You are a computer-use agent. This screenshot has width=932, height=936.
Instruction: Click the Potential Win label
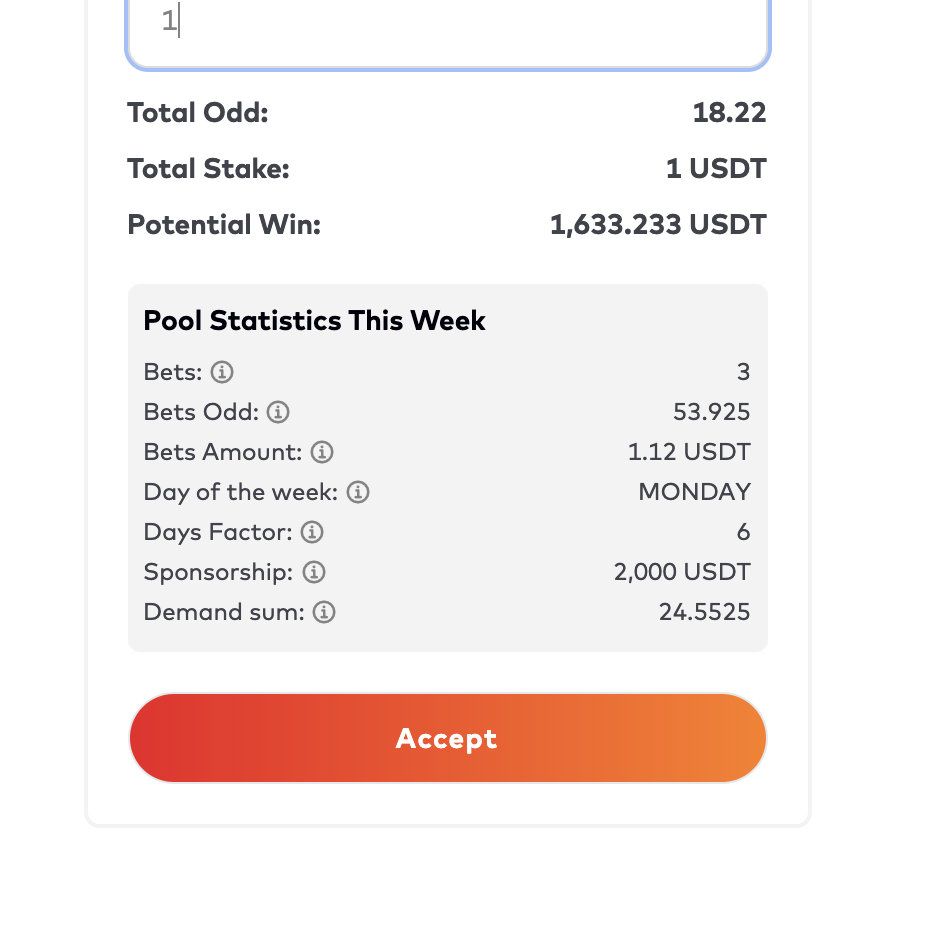click(x=224, y=225)
